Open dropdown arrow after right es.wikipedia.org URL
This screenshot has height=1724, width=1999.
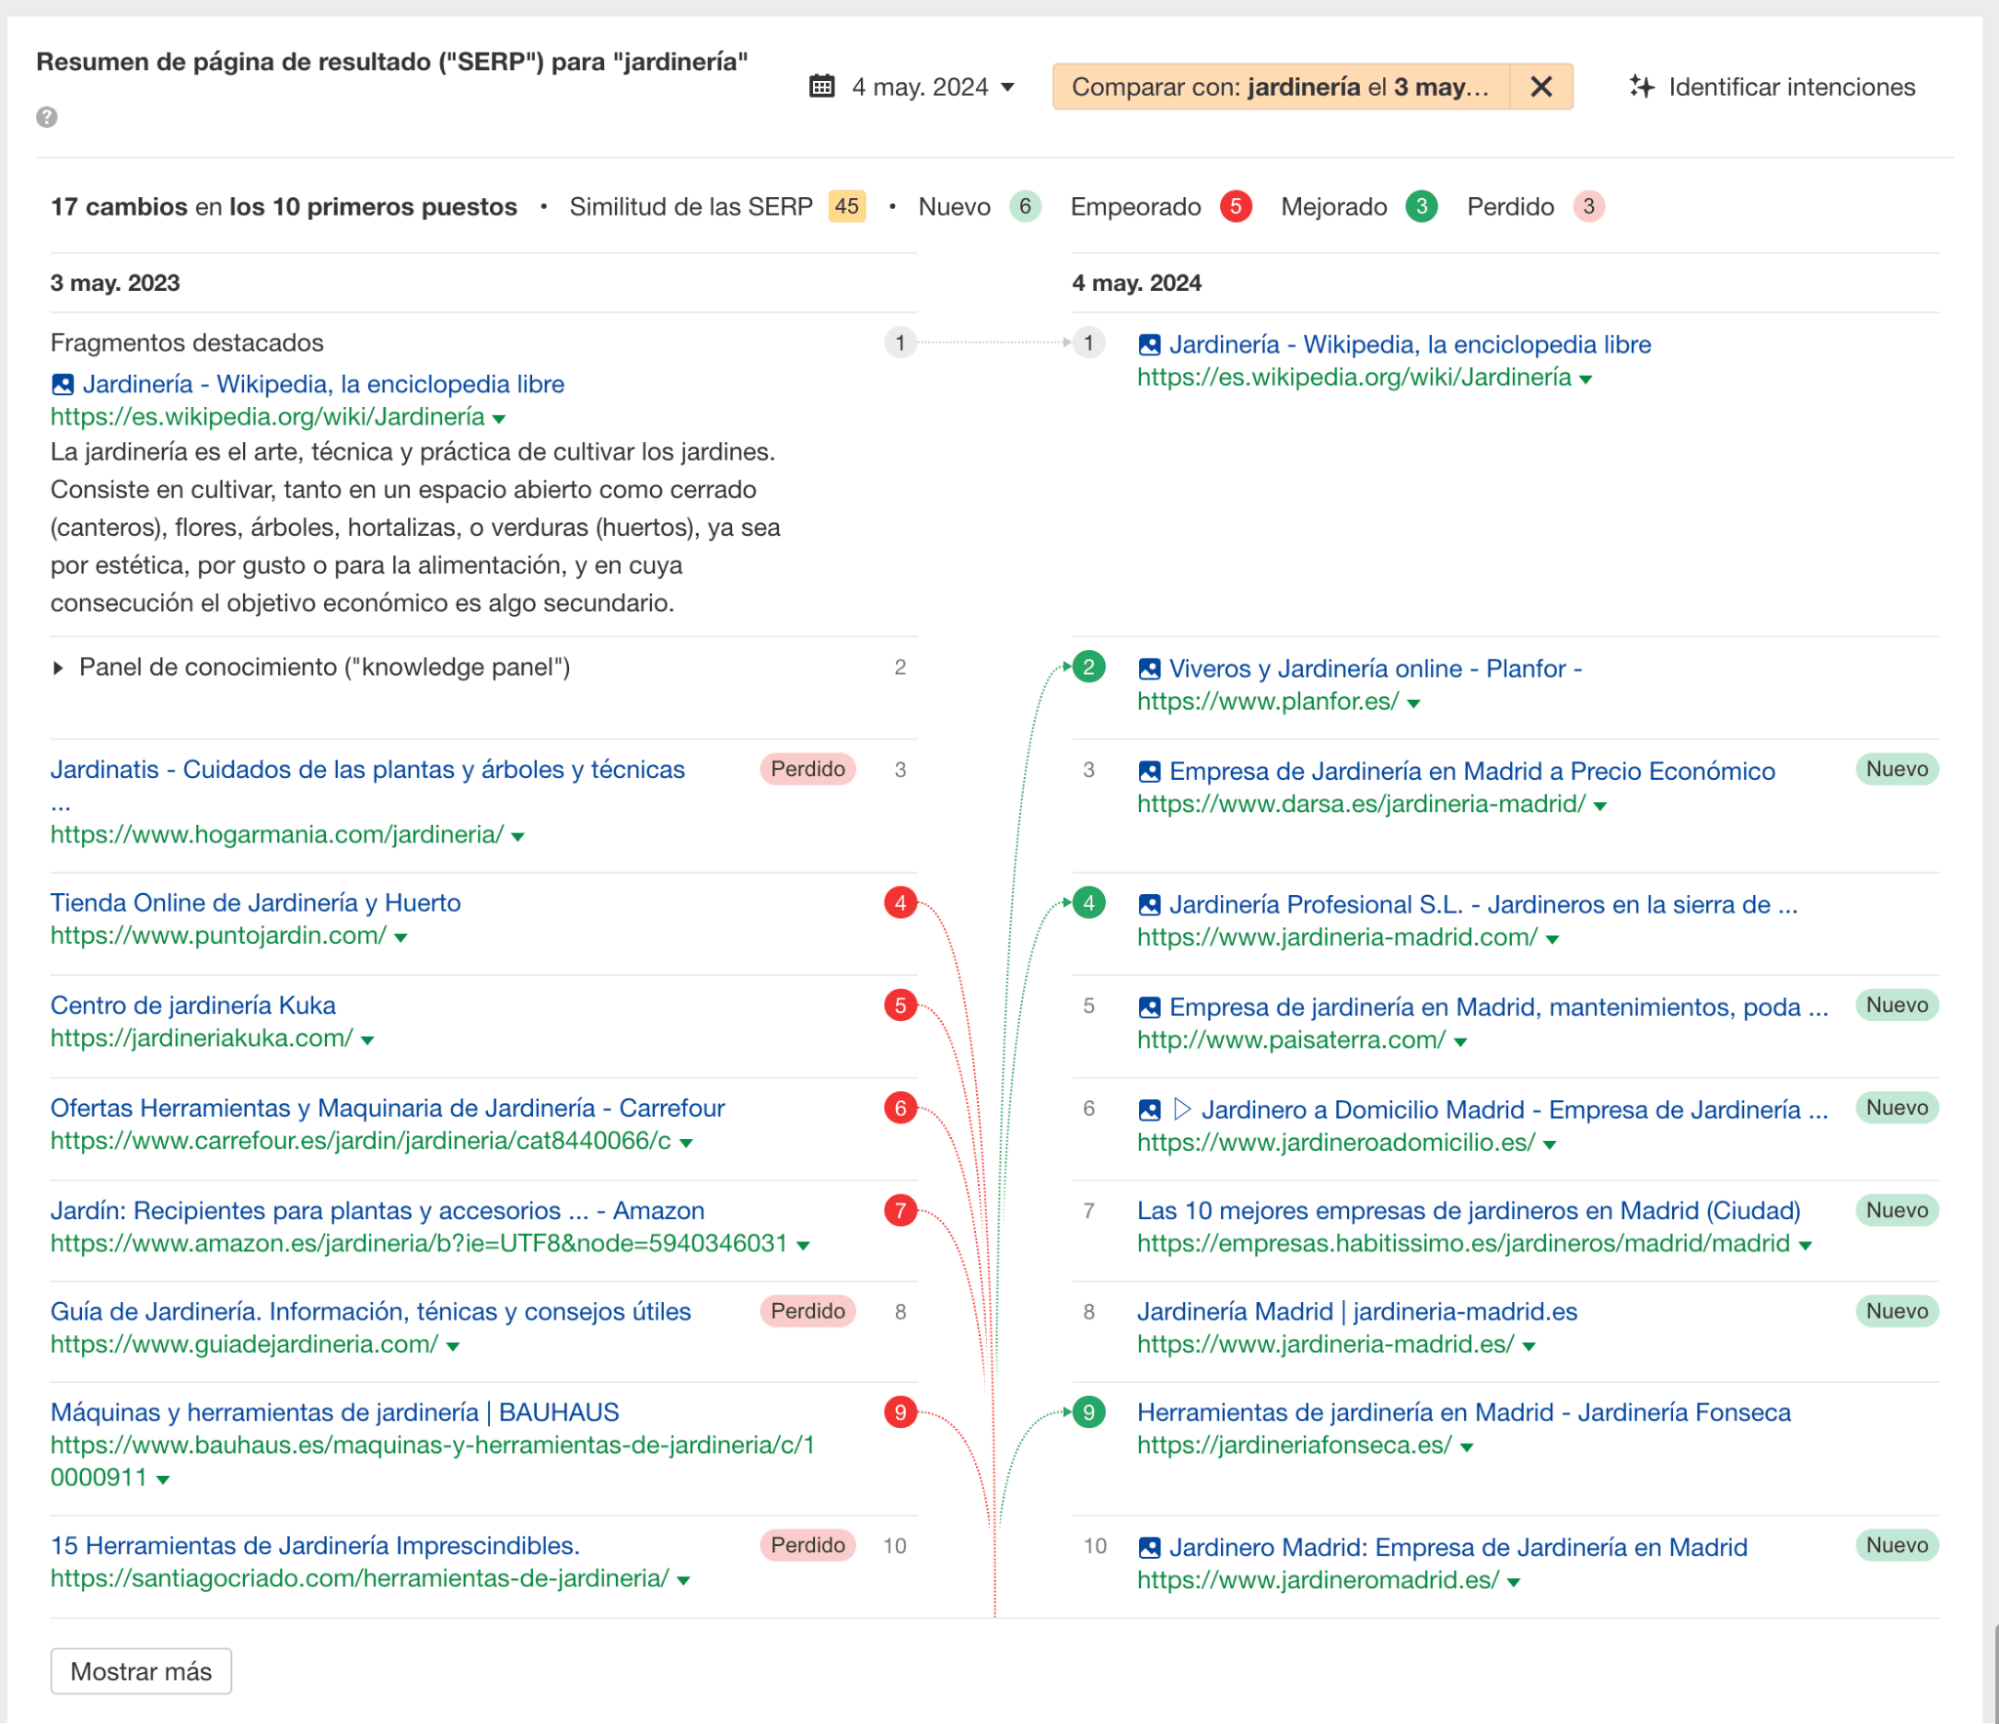[x=1585, y=380]
